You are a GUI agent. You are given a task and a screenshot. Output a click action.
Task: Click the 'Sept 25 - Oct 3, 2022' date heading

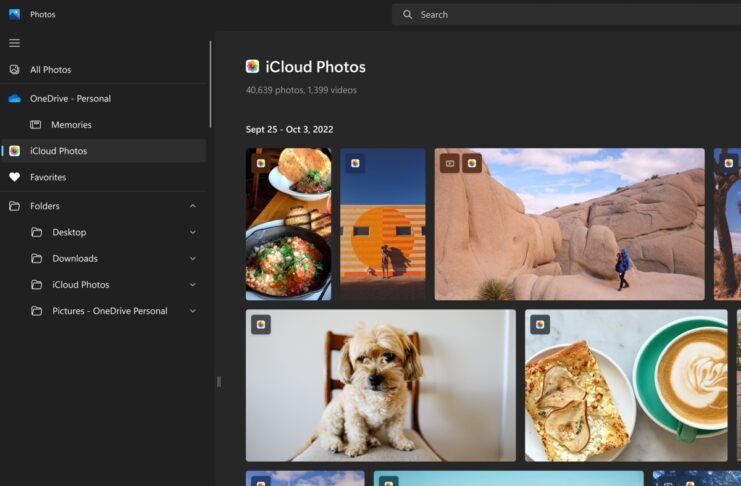pyautogui.click(x=289, y=130)
